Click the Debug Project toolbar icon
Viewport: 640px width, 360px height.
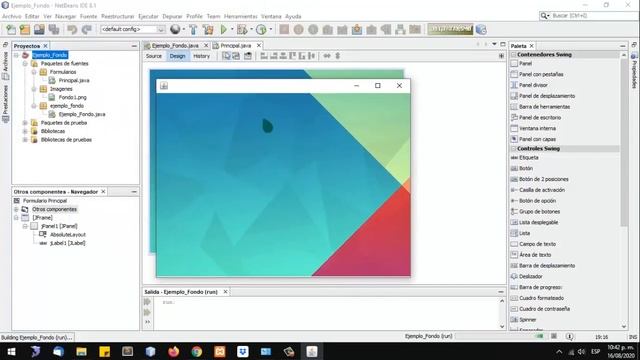[242, 29]
